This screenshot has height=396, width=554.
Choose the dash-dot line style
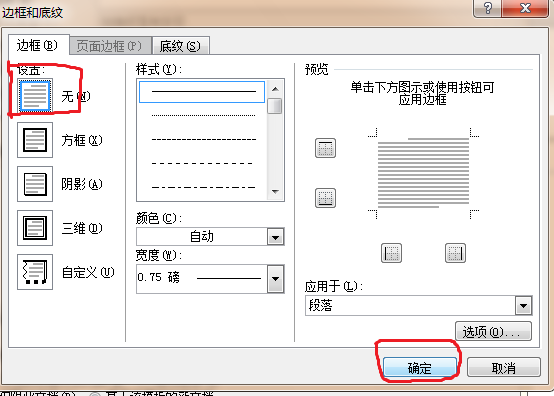[203, 187]
